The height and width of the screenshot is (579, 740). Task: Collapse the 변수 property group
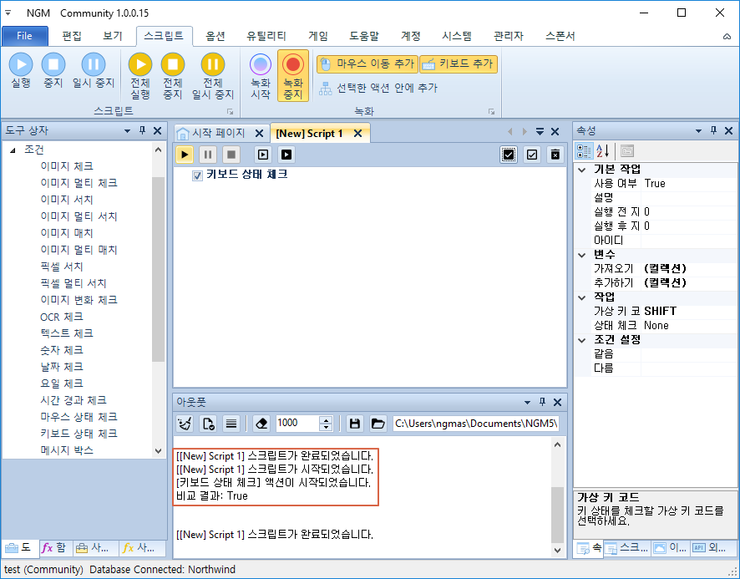(582, 255)
